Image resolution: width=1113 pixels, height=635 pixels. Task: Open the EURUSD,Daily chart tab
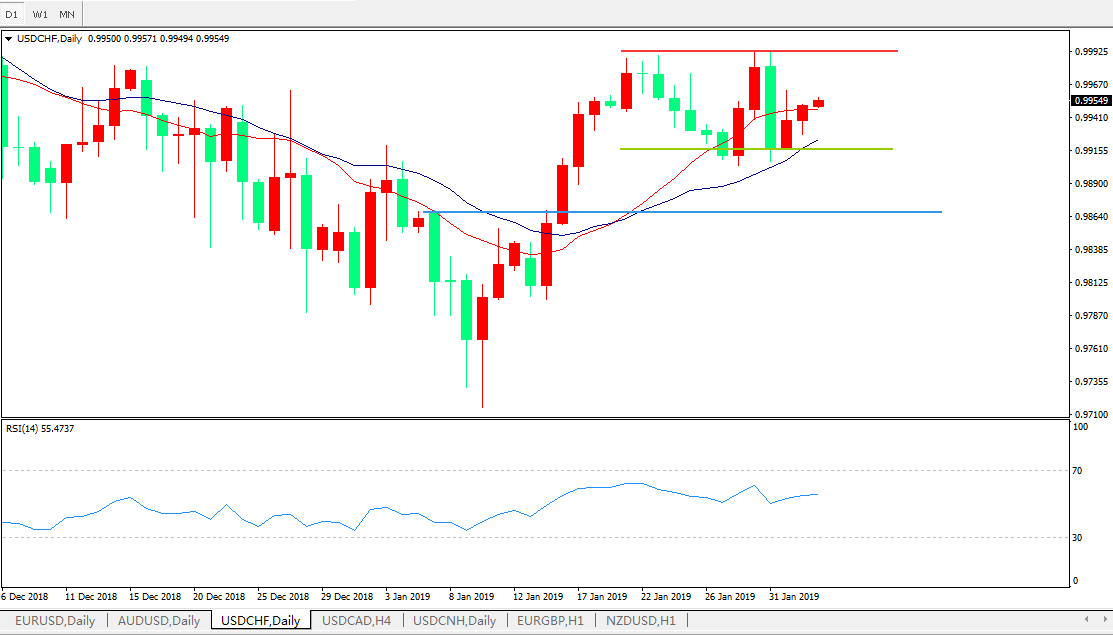tap(54, 621)
